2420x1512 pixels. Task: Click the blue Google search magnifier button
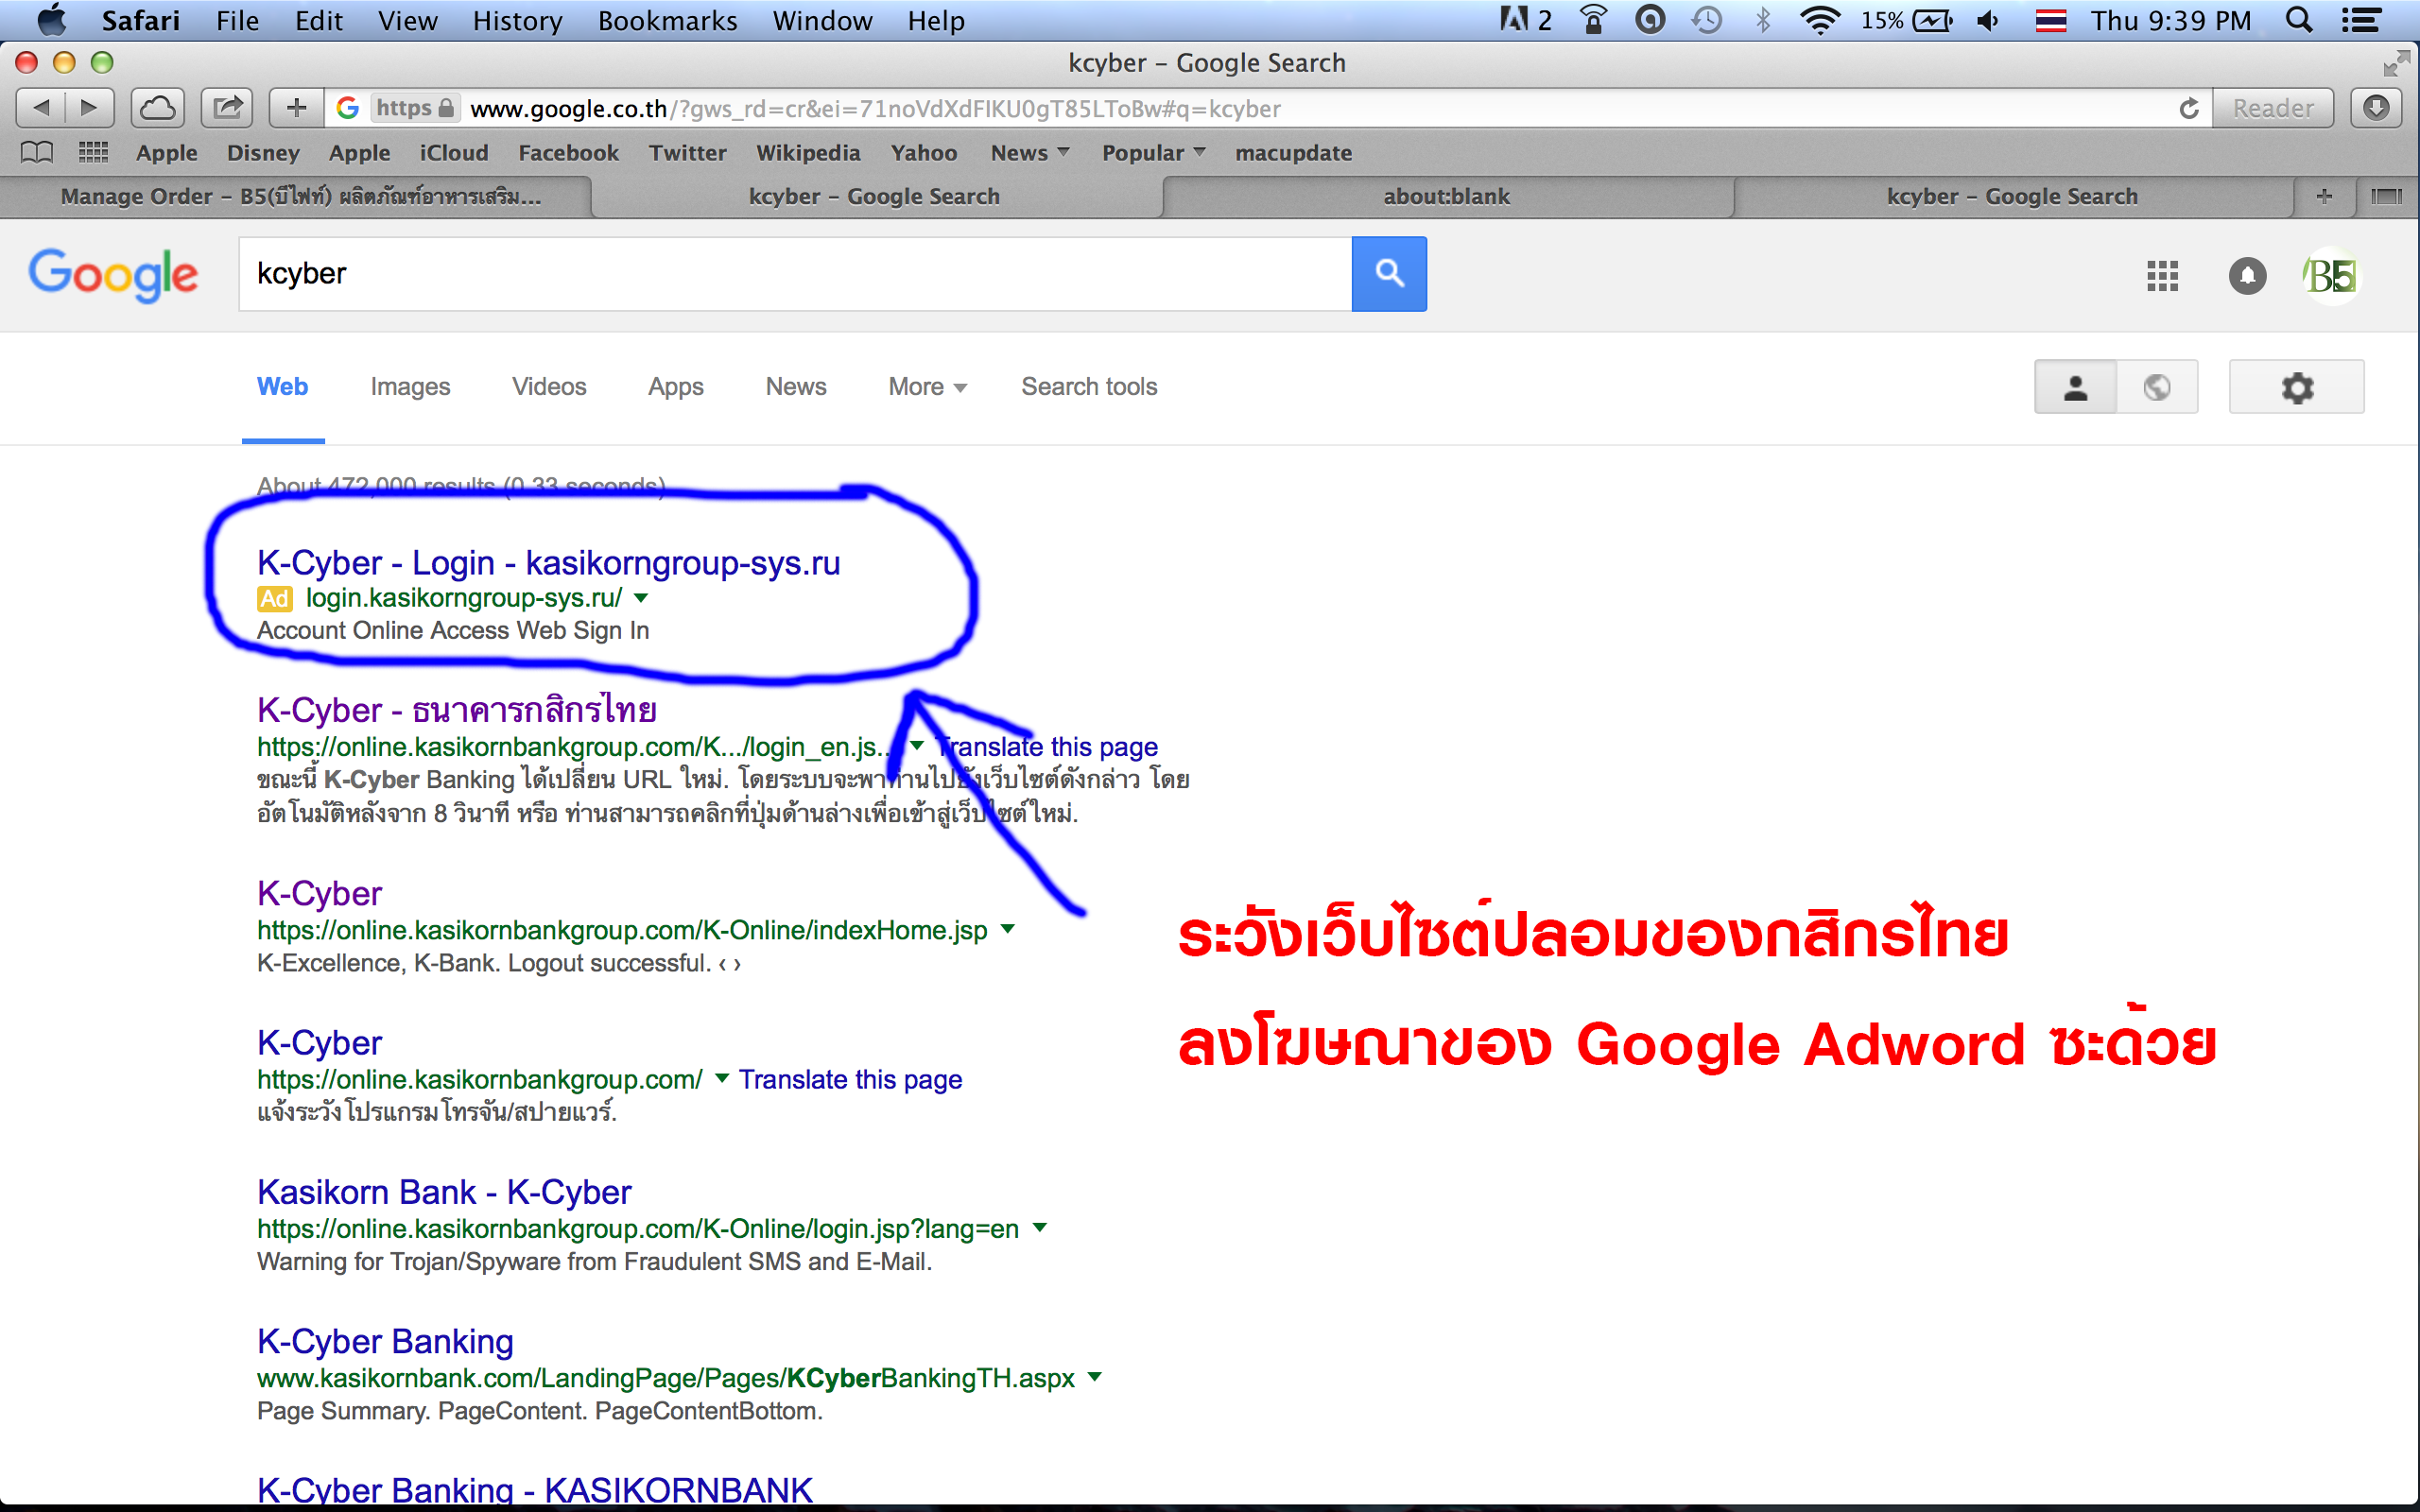click(1388, 273)
